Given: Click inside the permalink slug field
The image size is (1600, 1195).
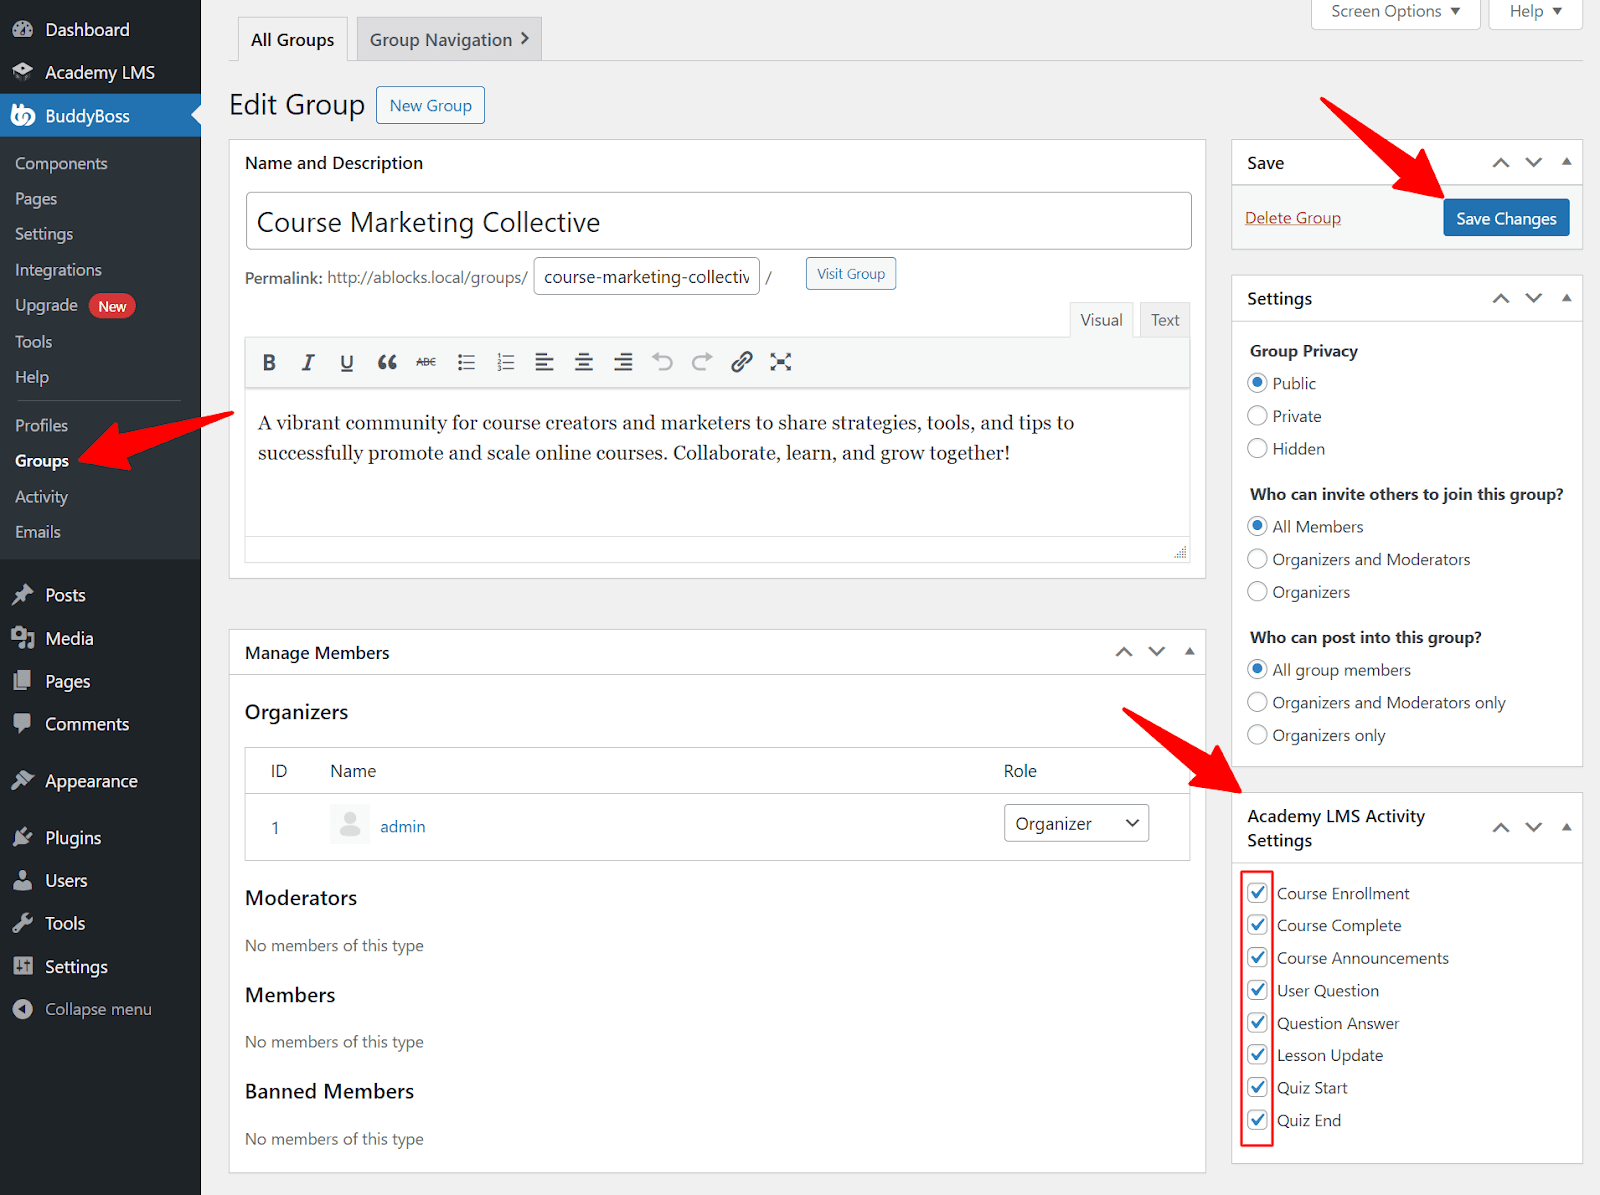Looking at the screenshot, I should pyautogui.click(x=646, y=276).
